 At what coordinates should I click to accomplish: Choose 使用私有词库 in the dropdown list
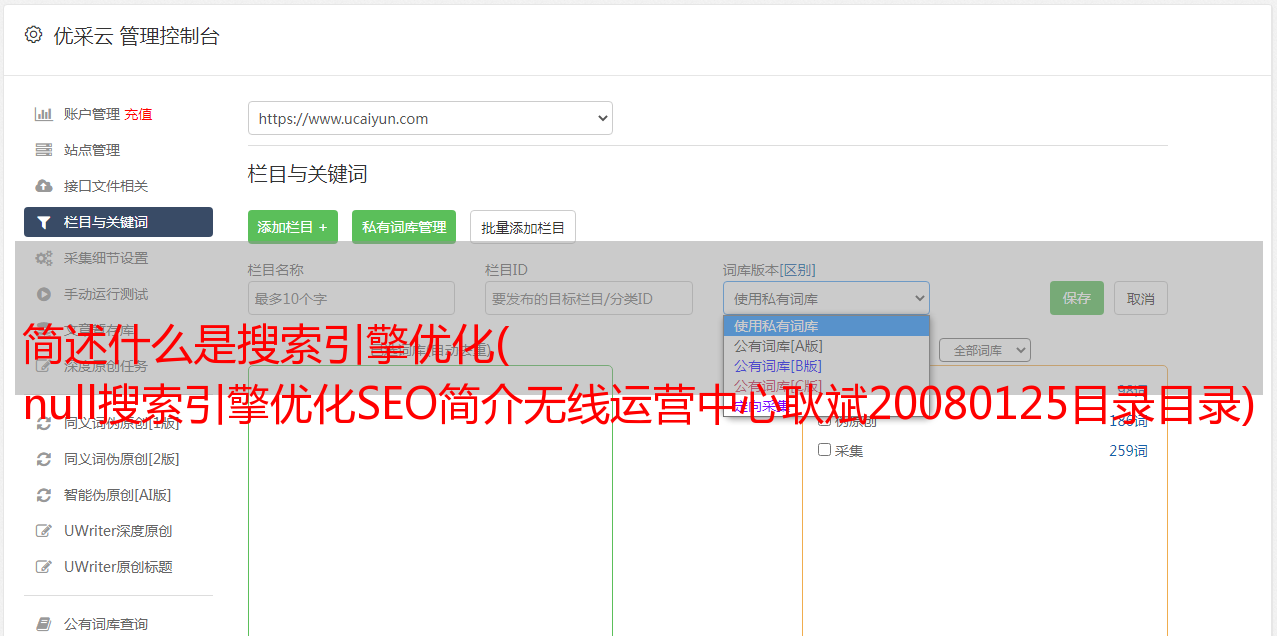tap(826, 325)
